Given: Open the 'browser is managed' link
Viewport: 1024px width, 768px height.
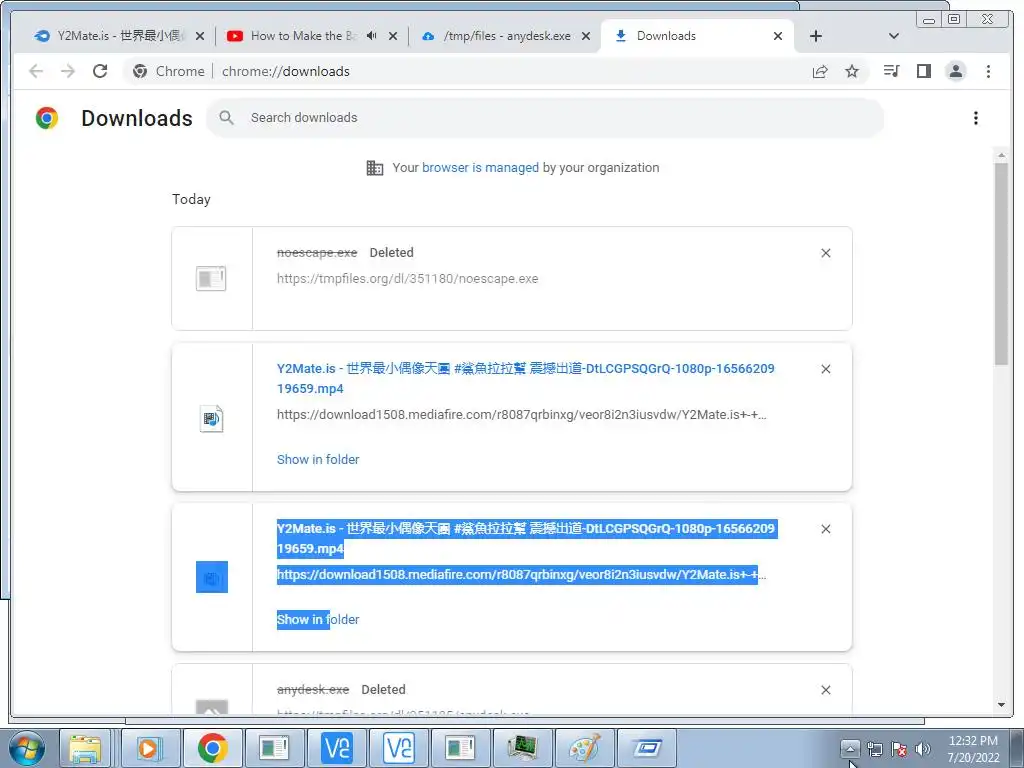Looking at the screenshot, I should pyautogui.click(x=480, y=168).
